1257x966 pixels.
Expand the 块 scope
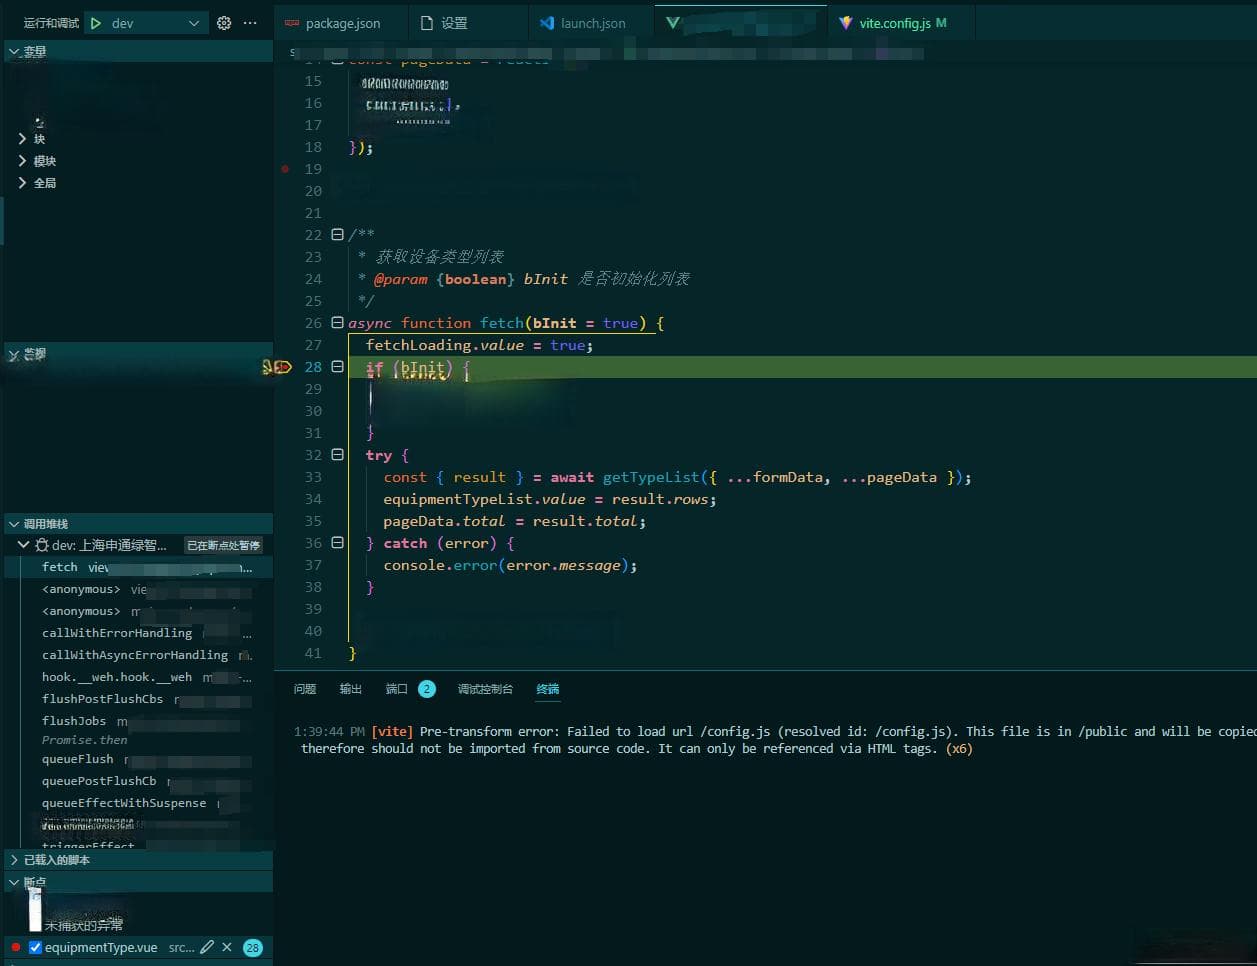point(22,139)
